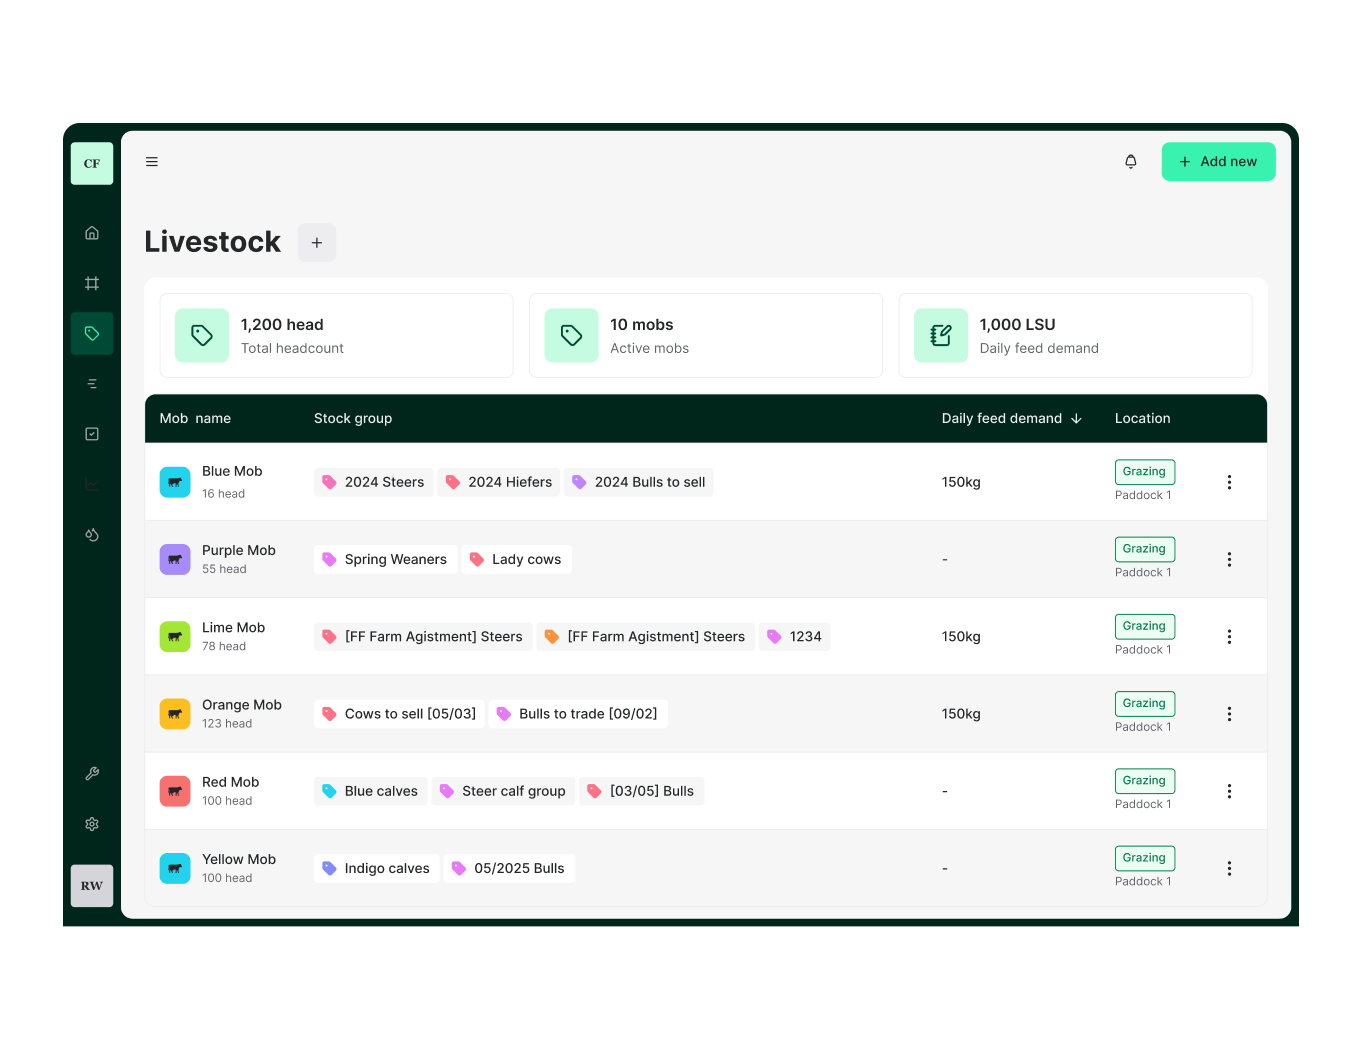The height and width of the screenshot is (1050, 1359).
Task: Open notifications bell icon
Action: (1131, 162)
